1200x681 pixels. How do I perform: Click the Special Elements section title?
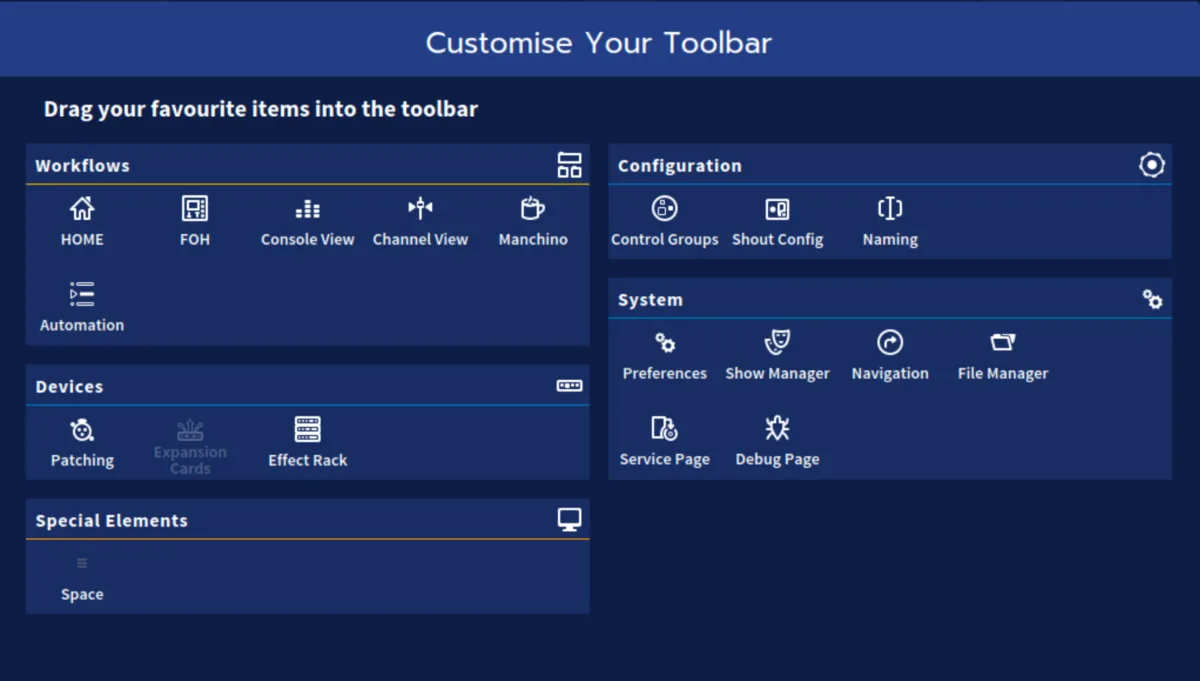coord(111,521)
